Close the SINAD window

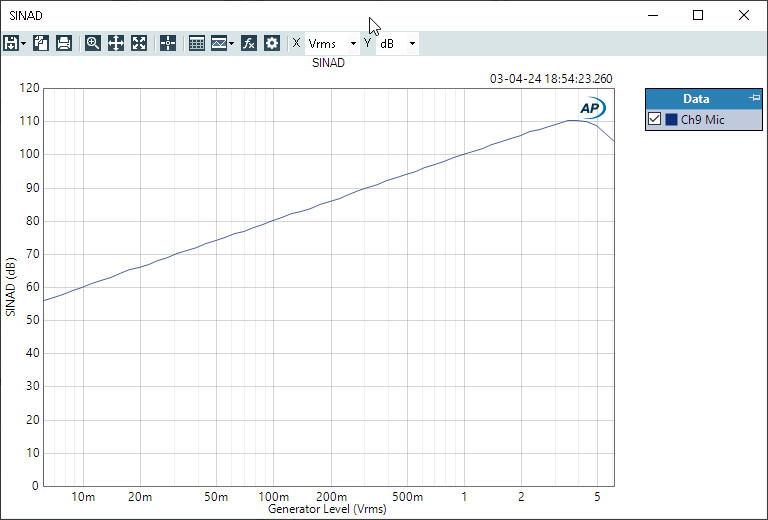(744, 15)
